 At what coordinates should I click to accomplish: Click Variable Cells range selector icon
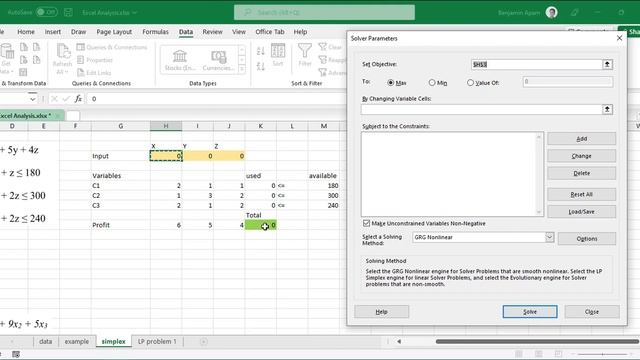[x=607, y=109]
